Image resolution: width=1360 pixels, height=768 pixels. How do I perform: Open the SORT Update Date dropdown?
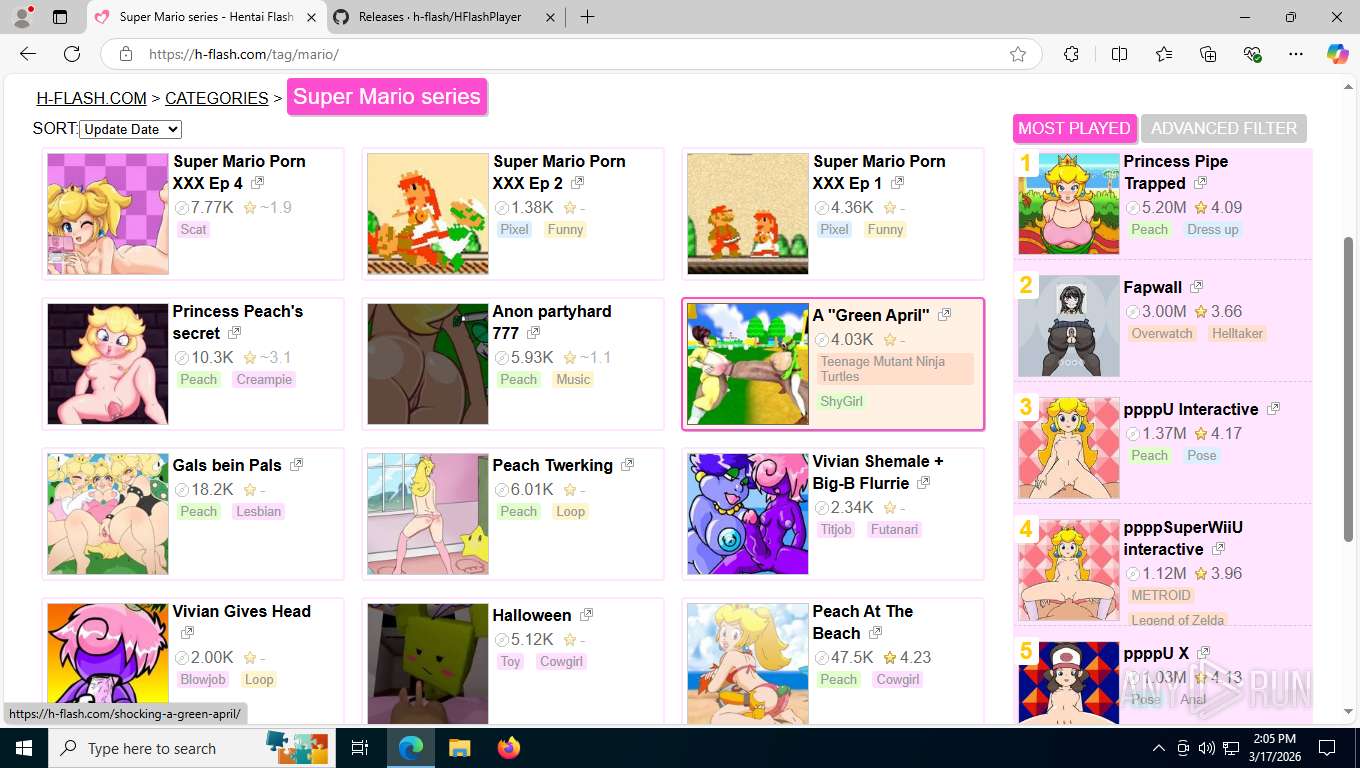(x=130, y=129)
